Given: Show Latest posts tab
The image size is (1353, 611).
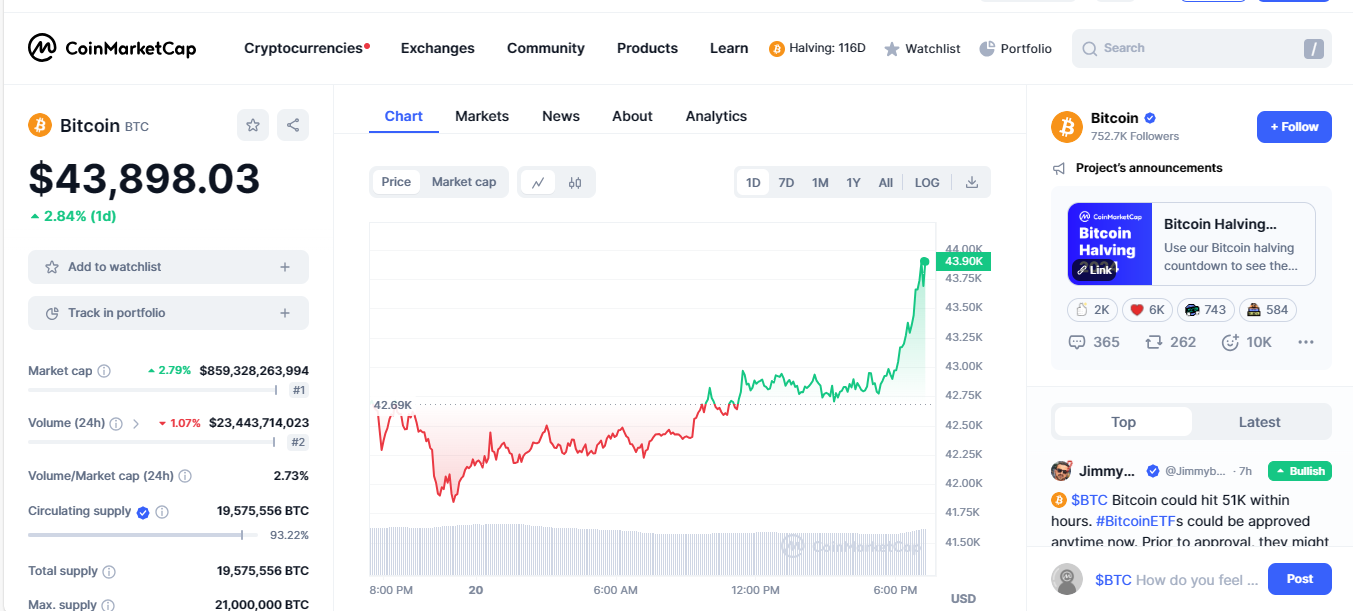Looking at the screenshot, I should click(x=1260, y=422).
